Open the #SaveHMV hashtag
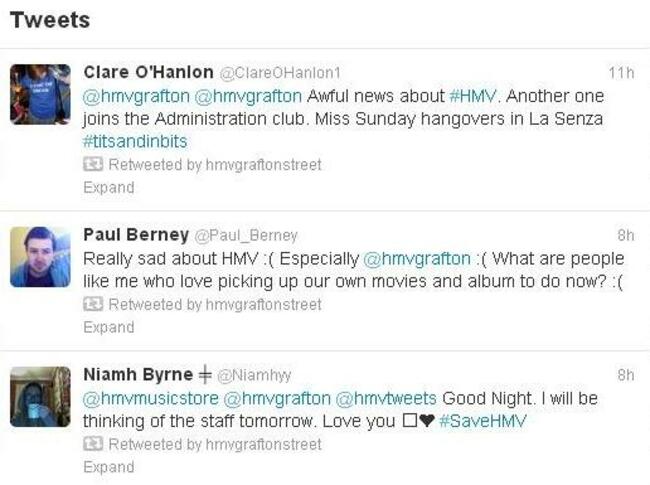 point(483,421)
